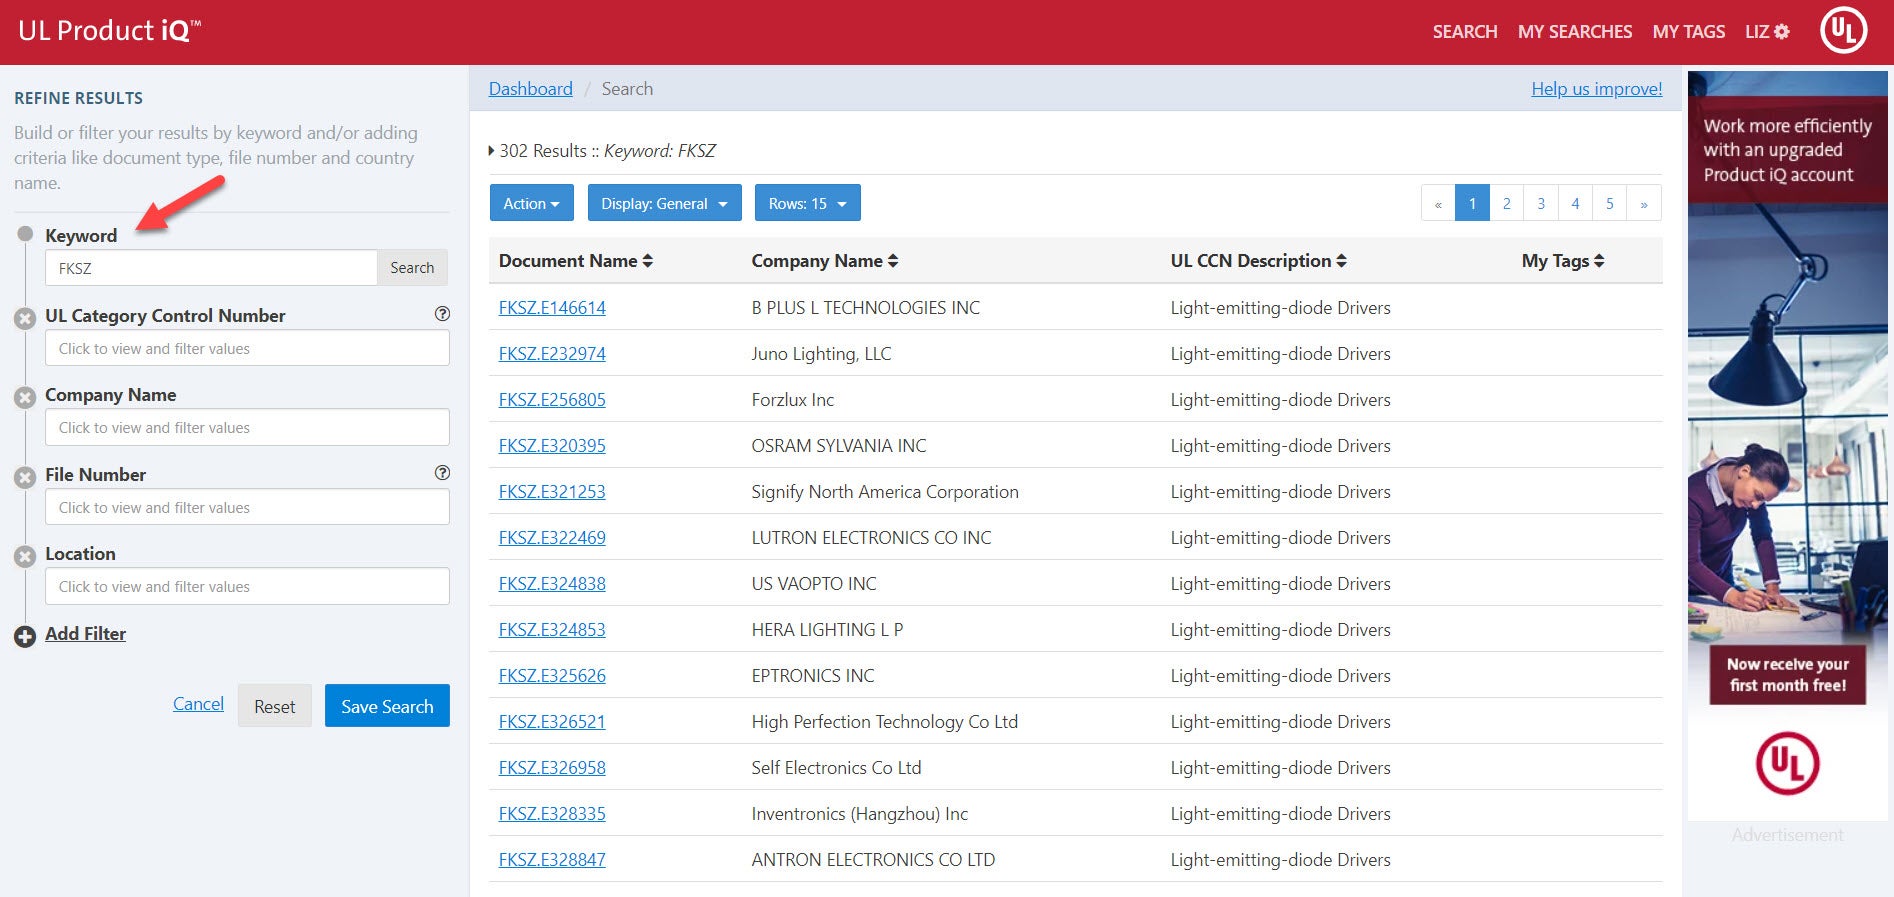1894x897 pixels.
Task: Open File Number filter values field
Action: click(x=247, y=507)
